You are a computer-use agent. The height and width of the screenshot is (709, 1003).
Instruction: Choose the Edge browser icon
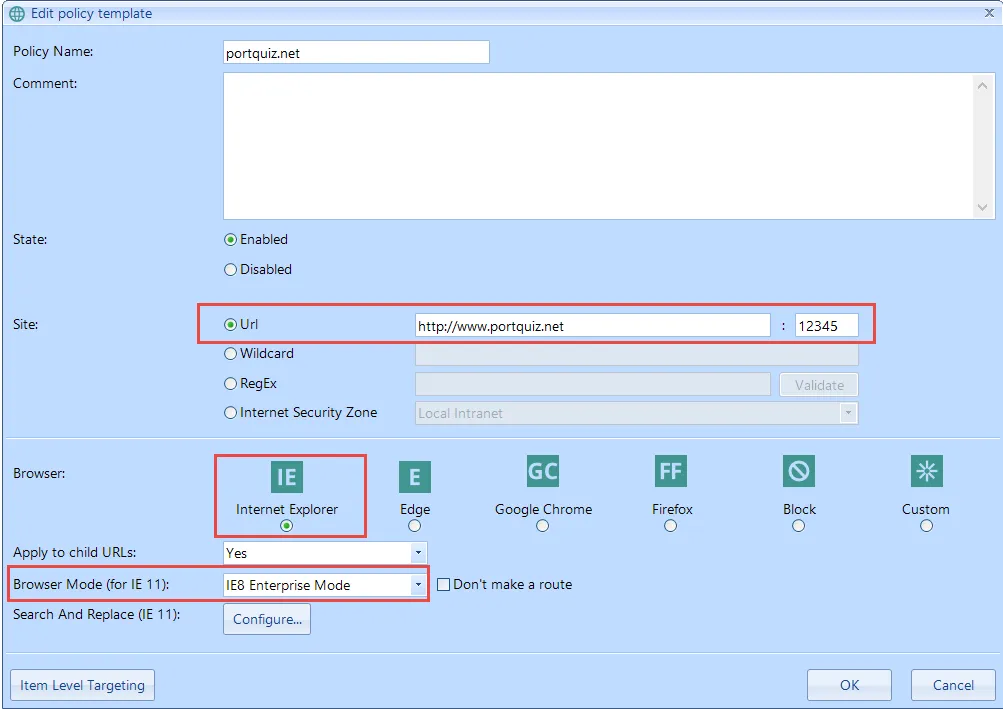pyautogui.click(x=415, y=477)
